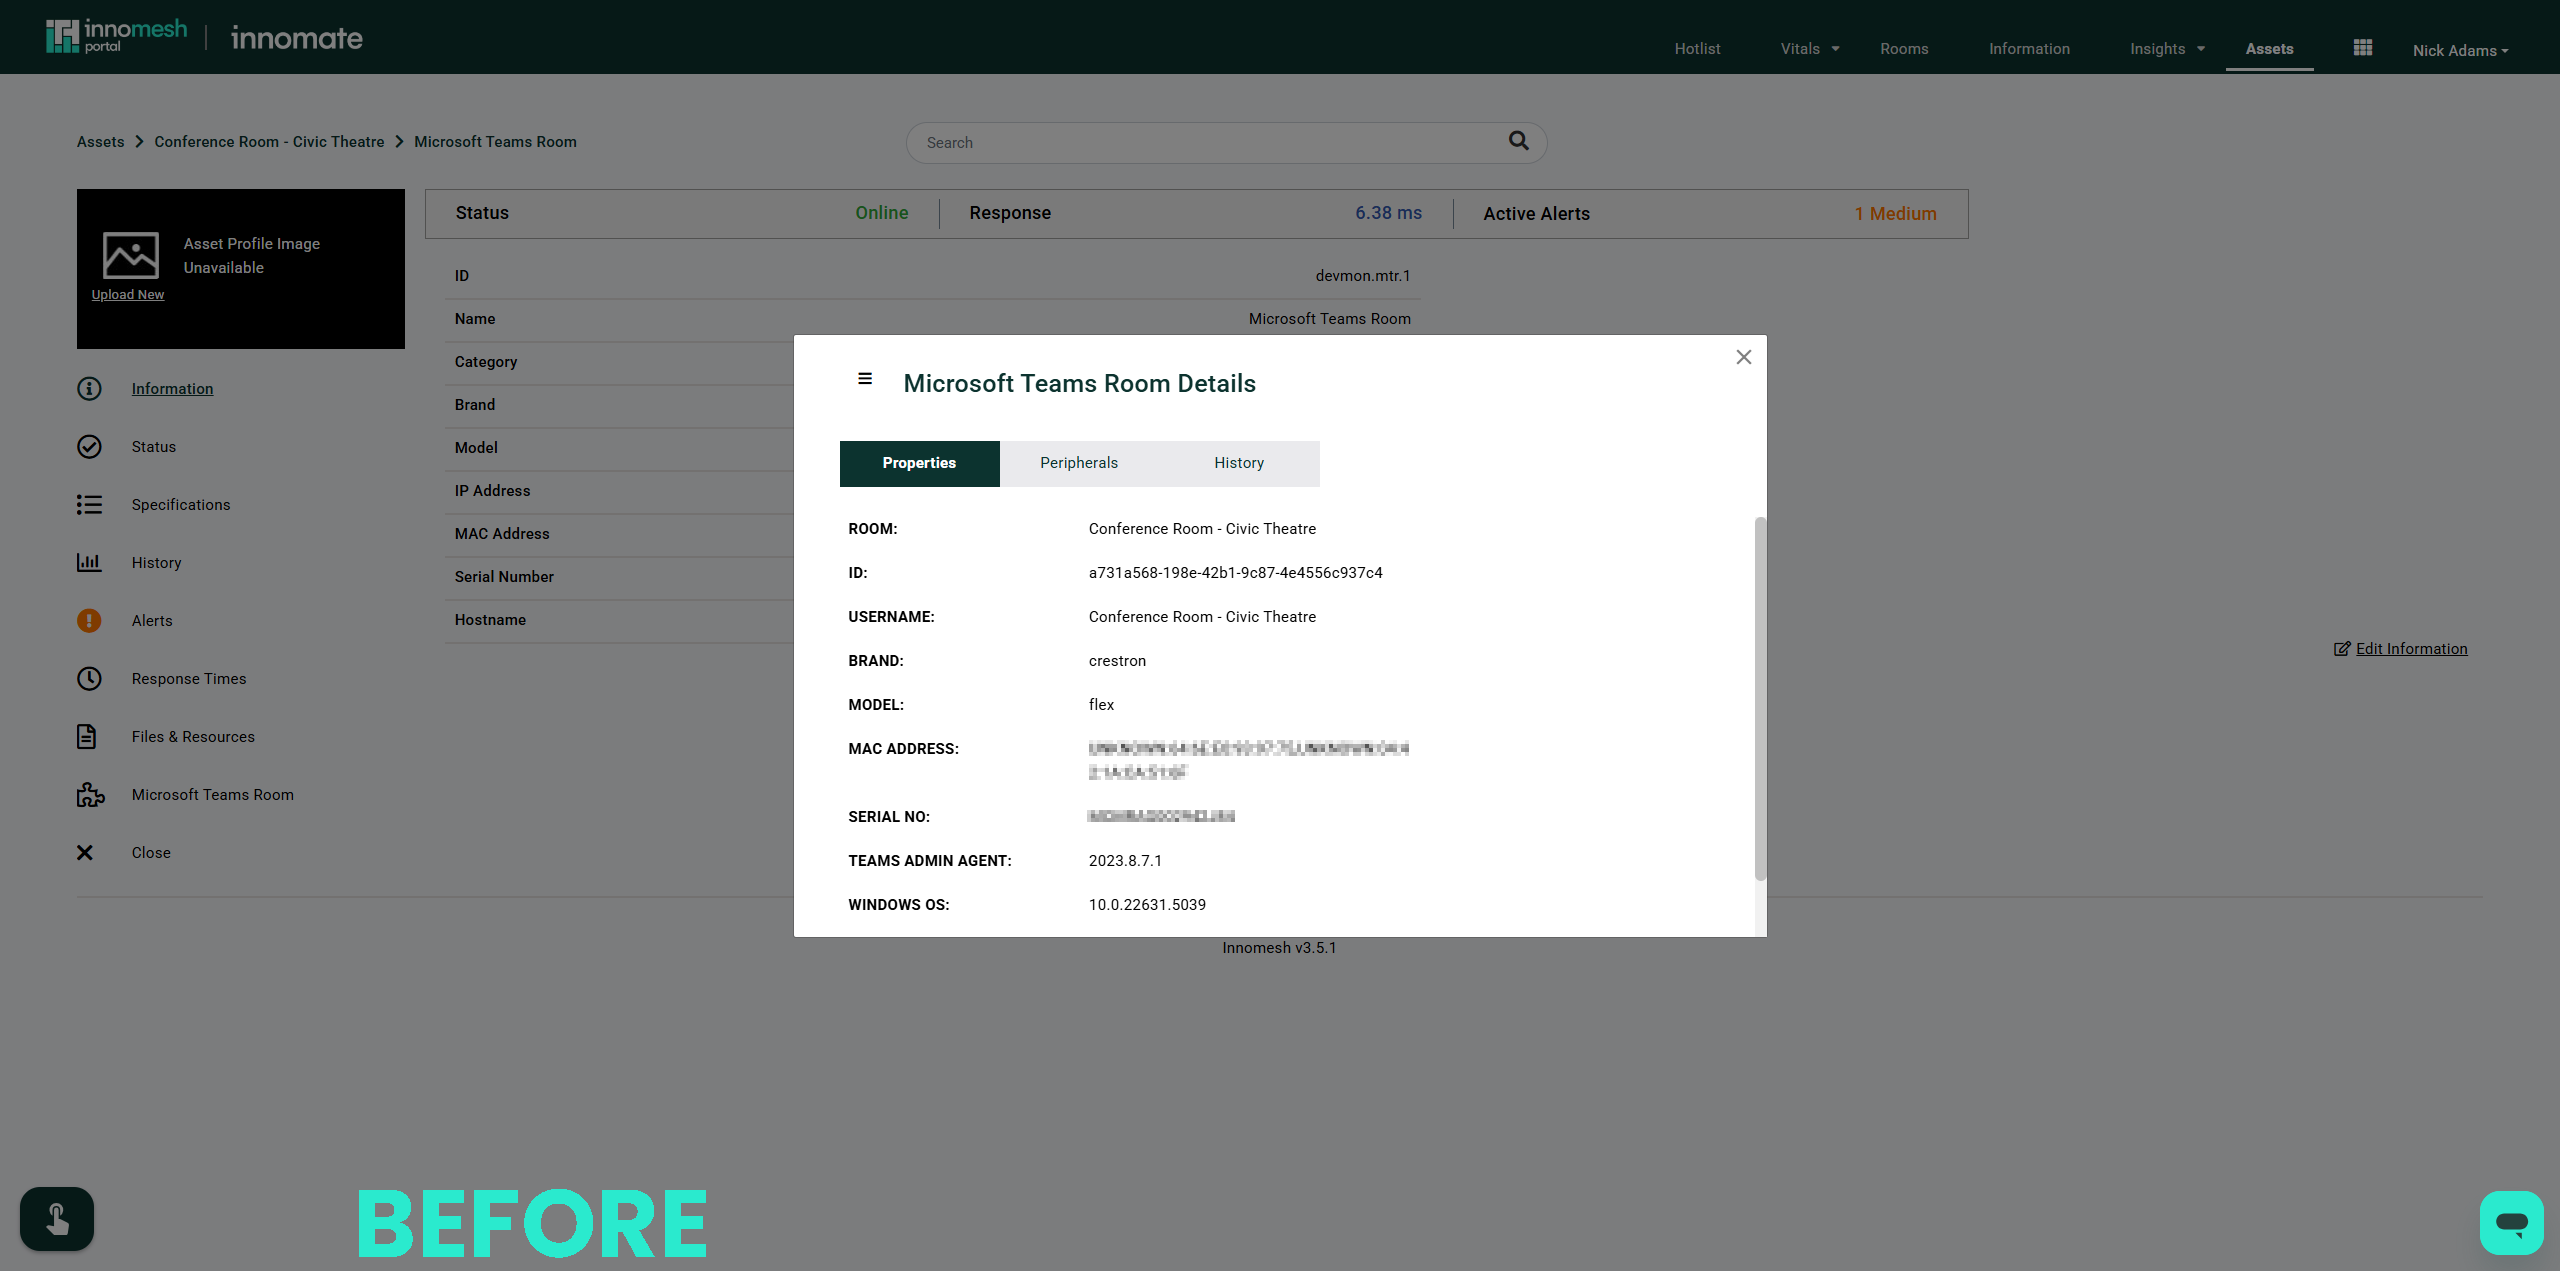Open Conference Room - Civic Theatre breadcrumb
The width and height of the screenshot is (2560, 1271).
269,142
